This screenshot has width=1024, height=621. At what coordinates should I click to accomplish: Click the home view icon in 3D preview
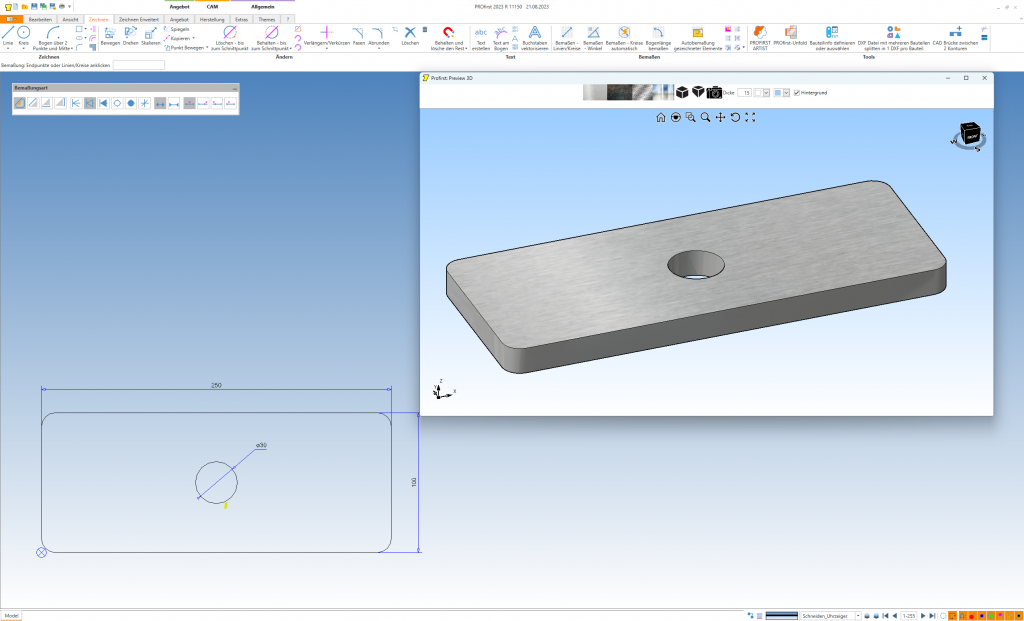tap(660, 117)
